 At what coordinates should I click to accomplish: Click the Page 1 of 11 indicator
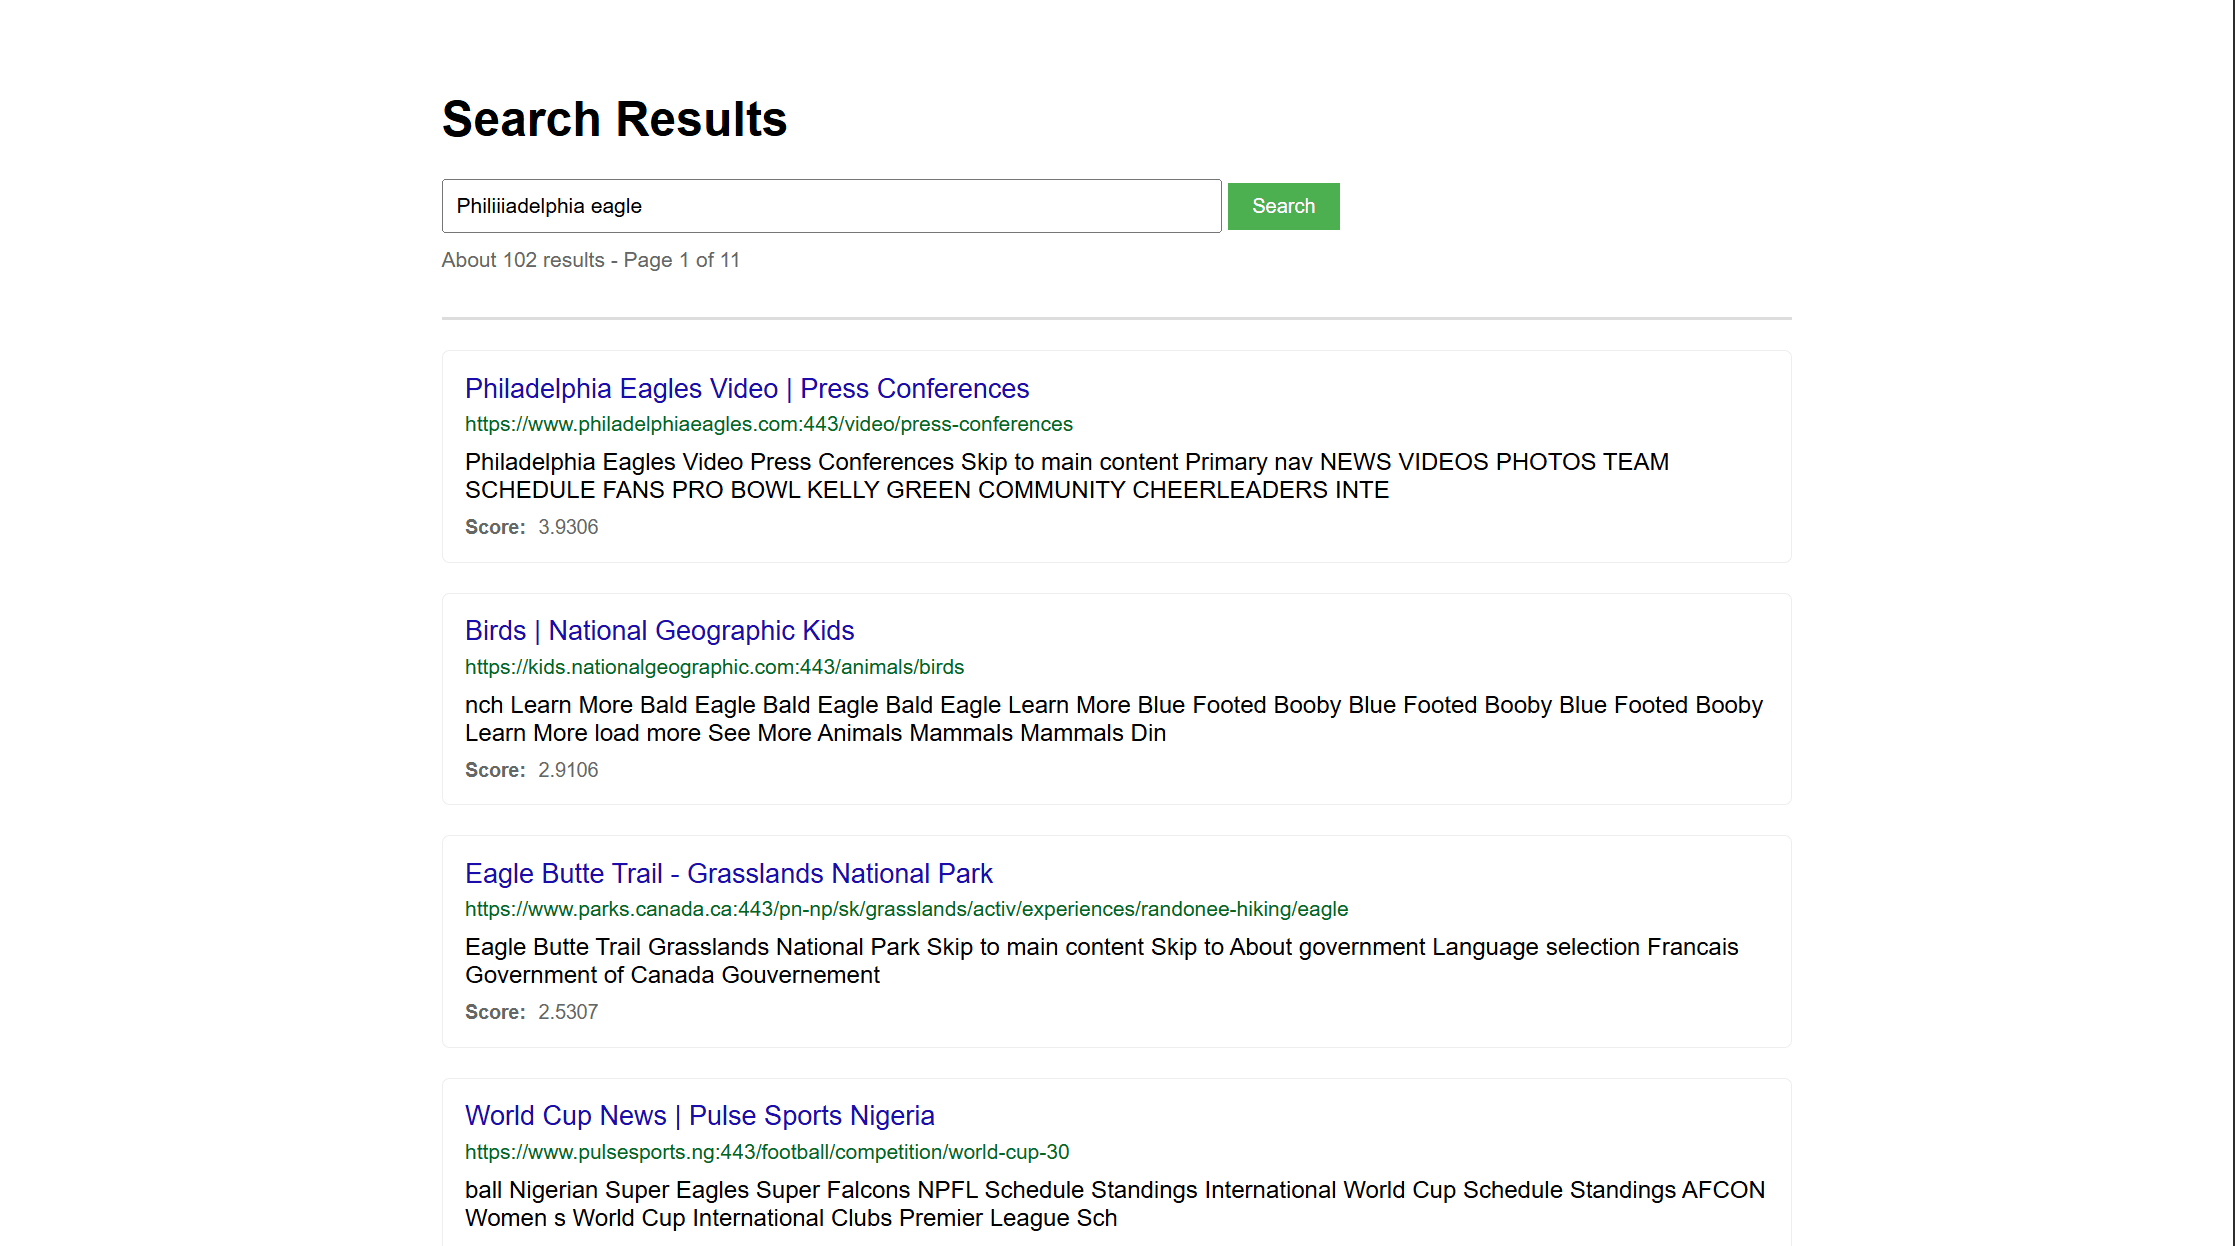pos(680,260)
